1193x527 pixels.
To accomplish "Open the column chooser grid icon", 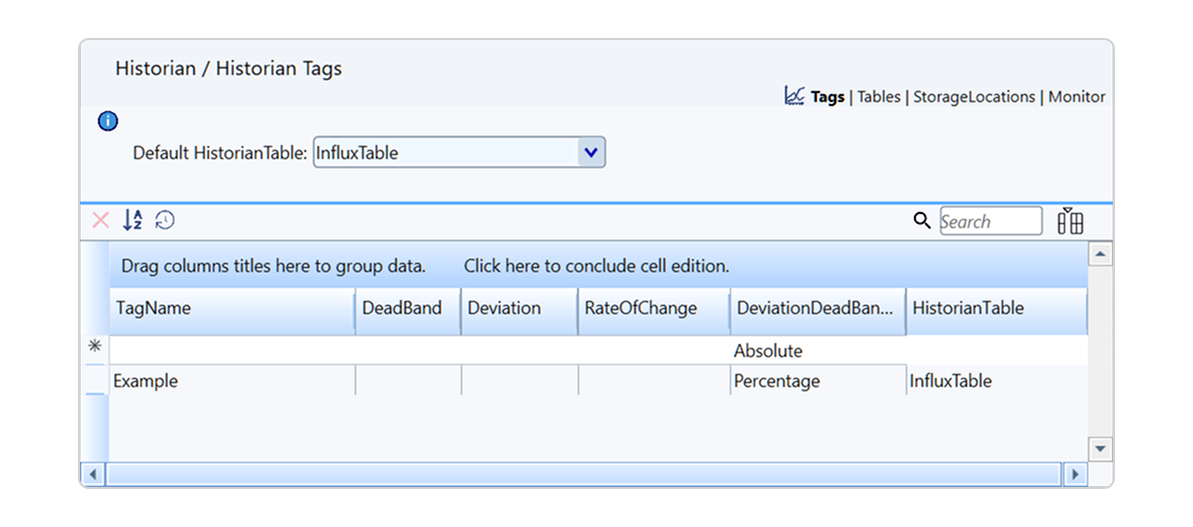I will pyautogui.click(x=1071, y=221).
